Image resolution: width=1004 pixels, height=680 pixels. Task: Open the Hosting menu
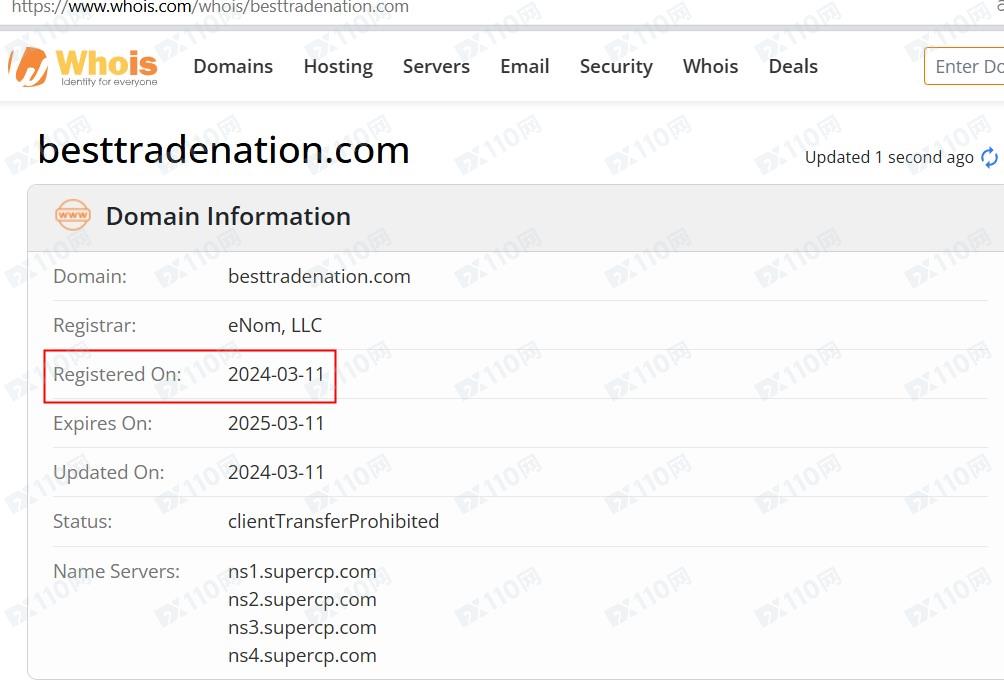point(338,67)
